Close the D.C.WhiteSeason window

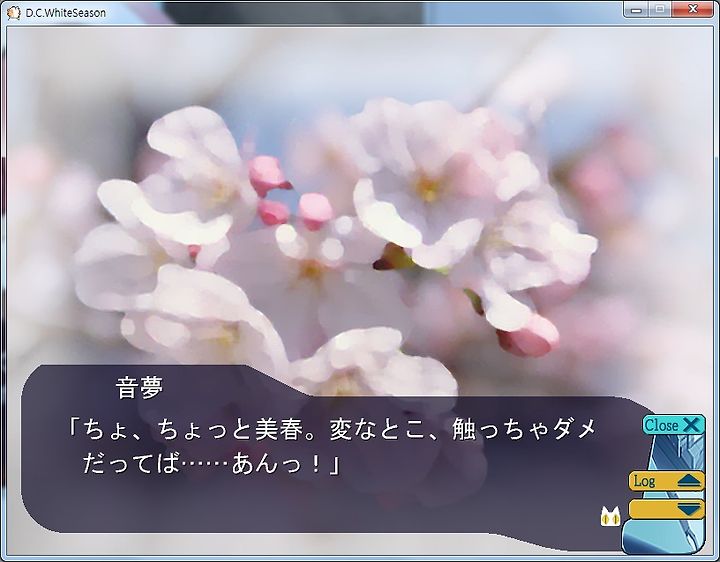pyautogui.click(x=693, y=9)
